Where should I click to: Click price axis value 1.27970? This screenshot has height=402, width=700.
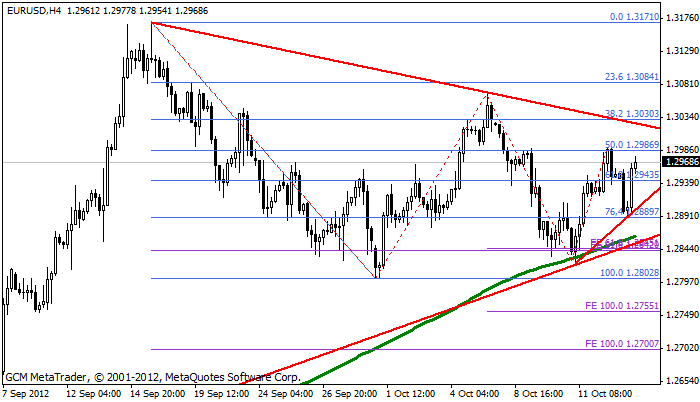(x=682, y=282)
